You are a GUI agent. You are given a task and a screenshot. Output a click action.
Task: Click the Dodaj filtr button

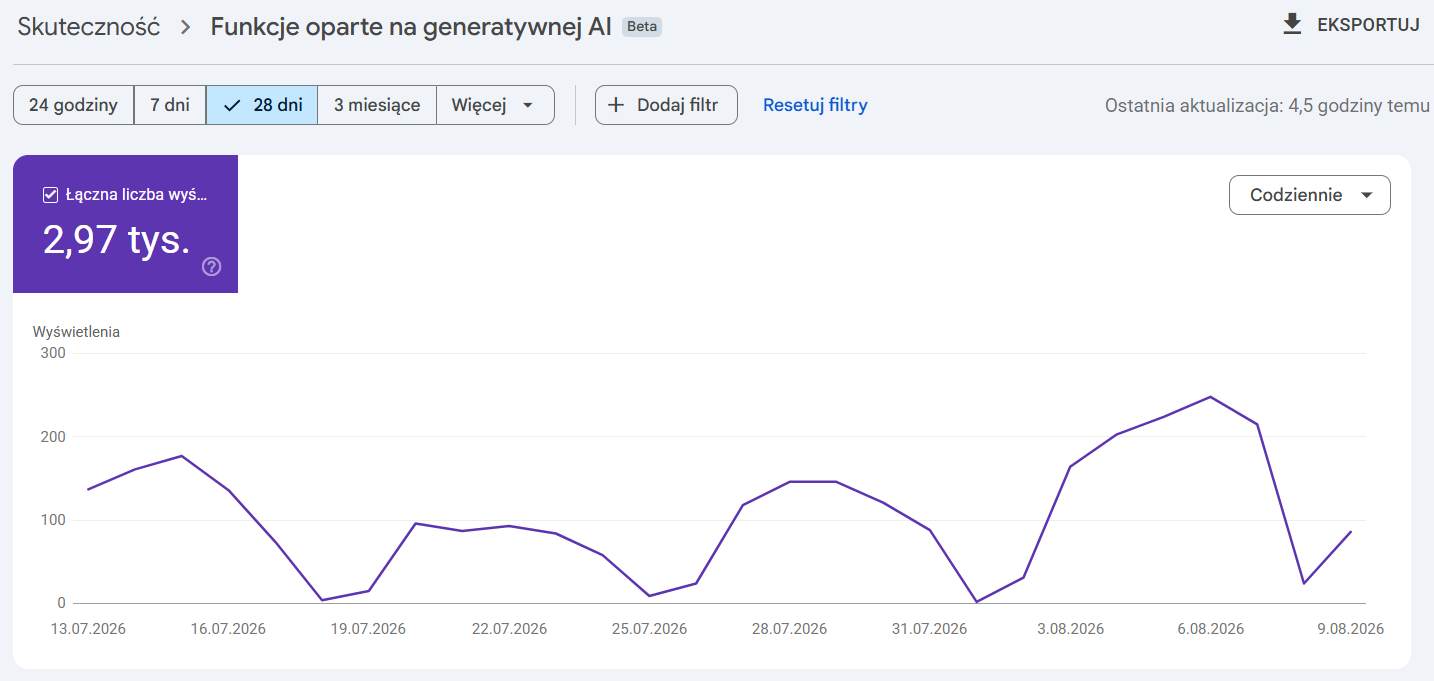pos(666,105)
